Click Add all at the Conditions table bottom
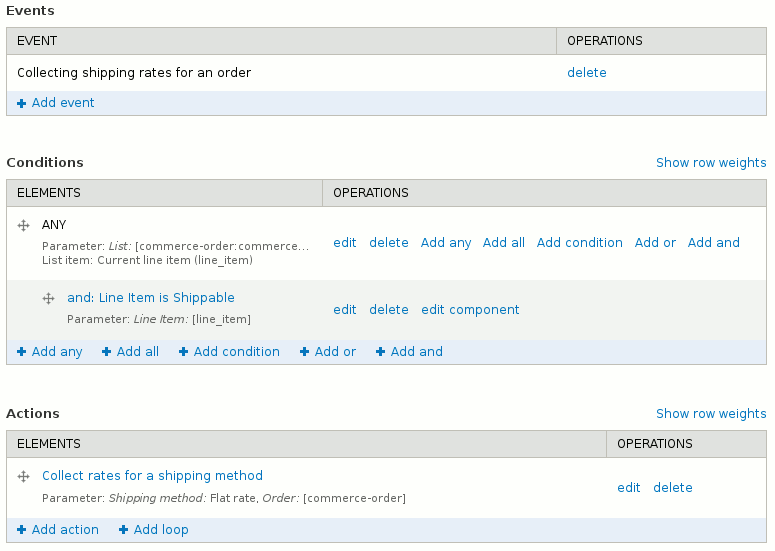The image size is (775, 551). (137, 352)
